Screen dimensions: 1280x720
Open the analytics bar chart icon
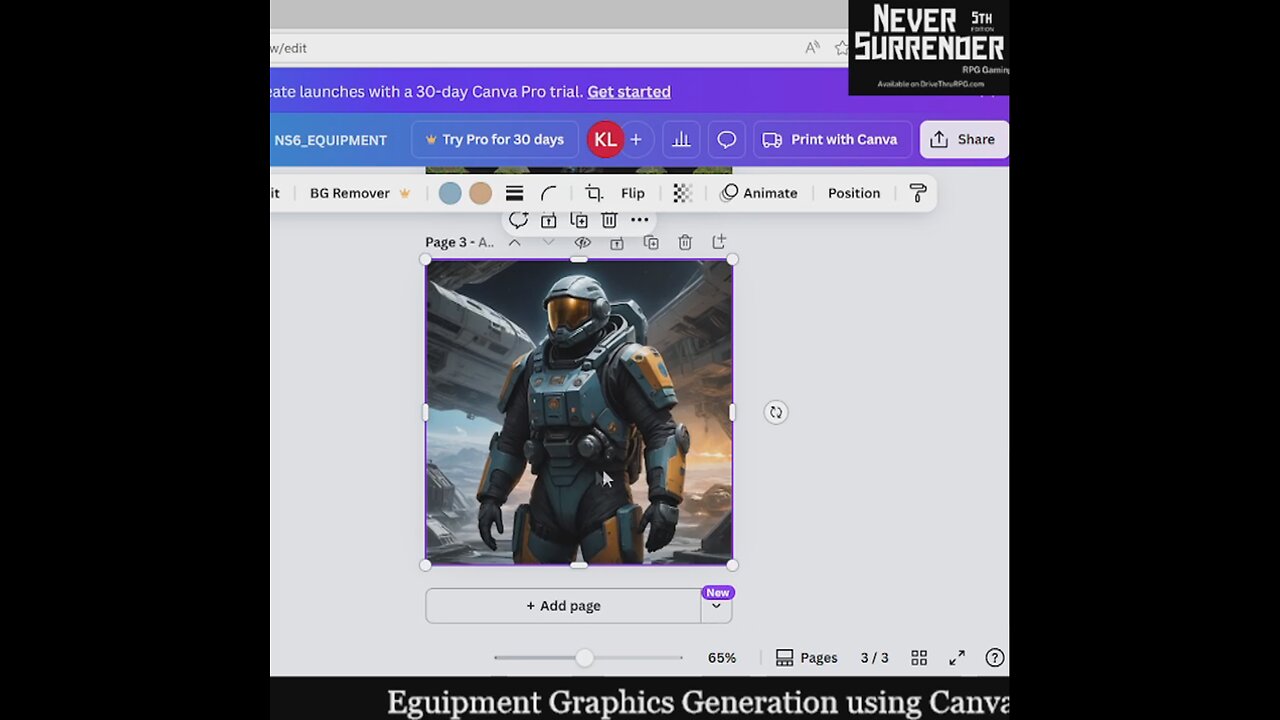point(682,140)
